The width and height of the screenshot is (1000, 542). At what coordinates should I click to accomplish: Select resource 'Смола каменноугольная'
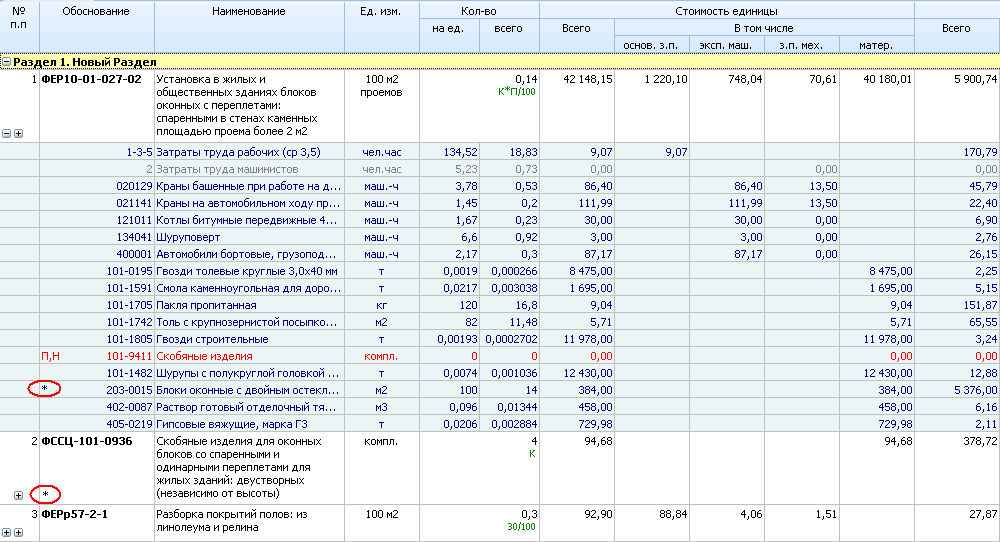click(500, 288)
